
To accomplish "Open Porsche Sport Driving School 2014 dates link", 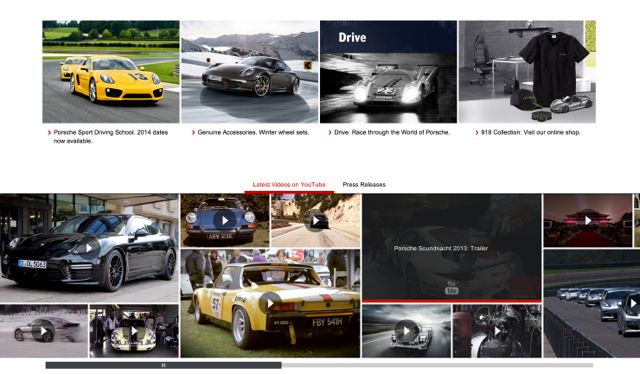I will pos(111,136).
